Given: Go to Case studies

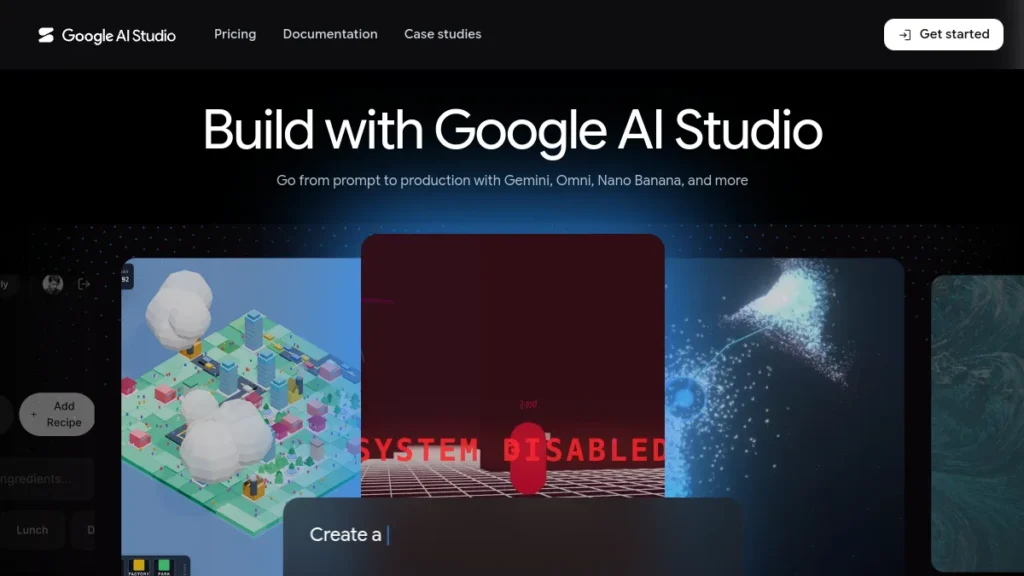Looking at the screenshot, I should 442,34.
